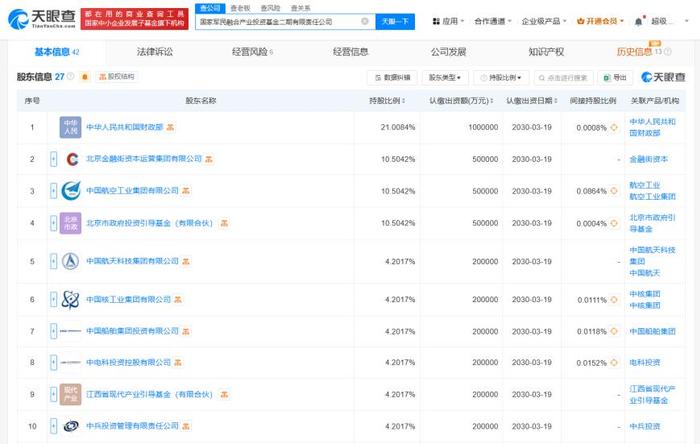Click the 中国核工业集团 logo
Screen dimensions: 700x444
click(x=71, y=299)
